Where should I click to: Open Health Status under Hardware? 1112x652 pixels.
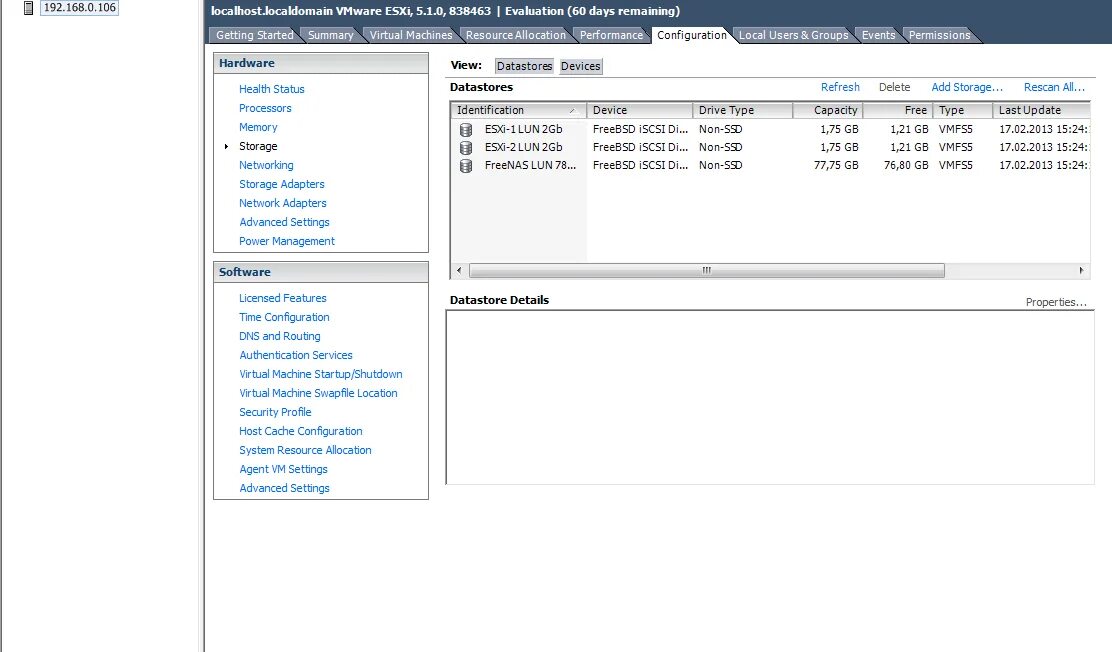272,89
